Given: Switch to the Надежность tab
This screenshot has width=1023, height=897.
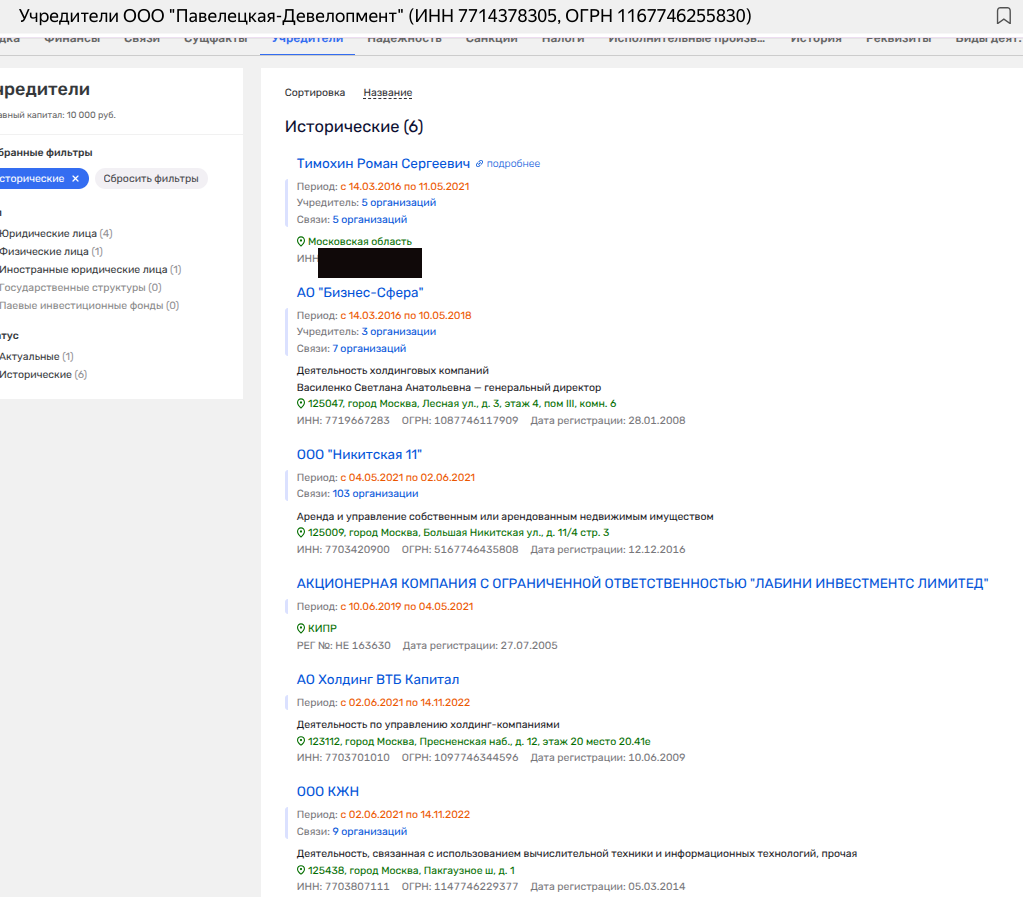Looking at the screenshot, I should point(404,40).
